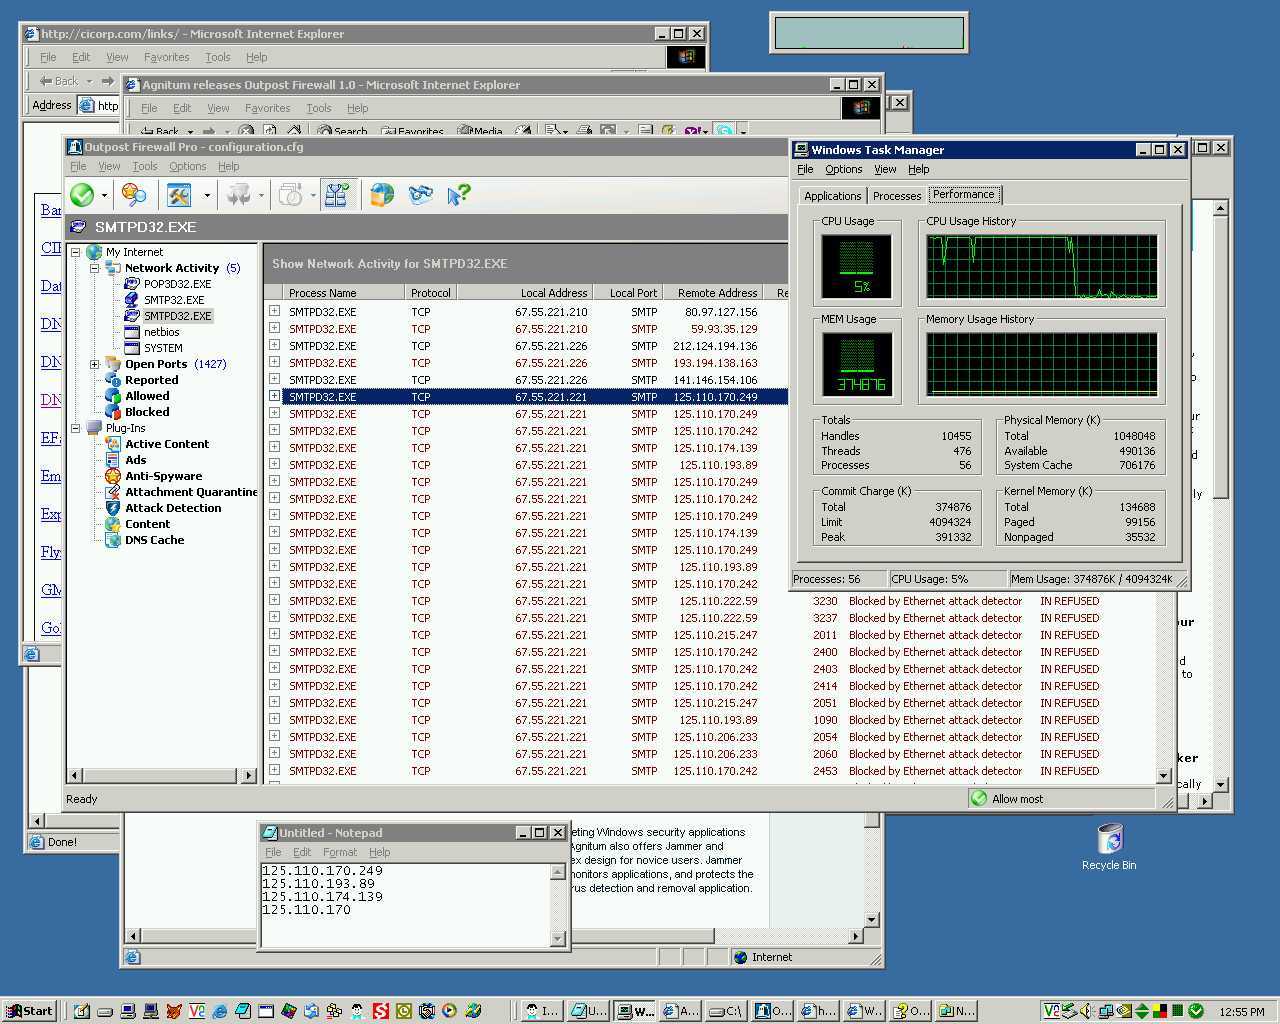
Task: Select the netbios tree entry
Action: (x=161, y=332)
